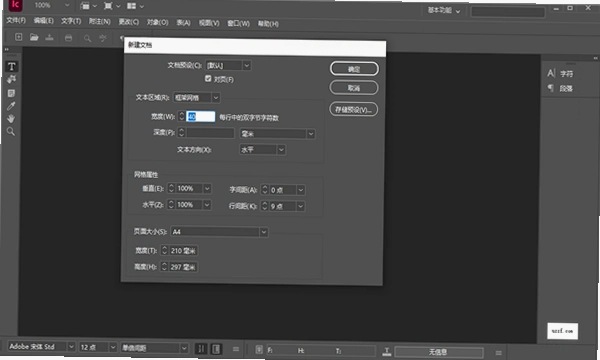Toggle the paragraph-style column icon in bottom bar

coord(216,349)
